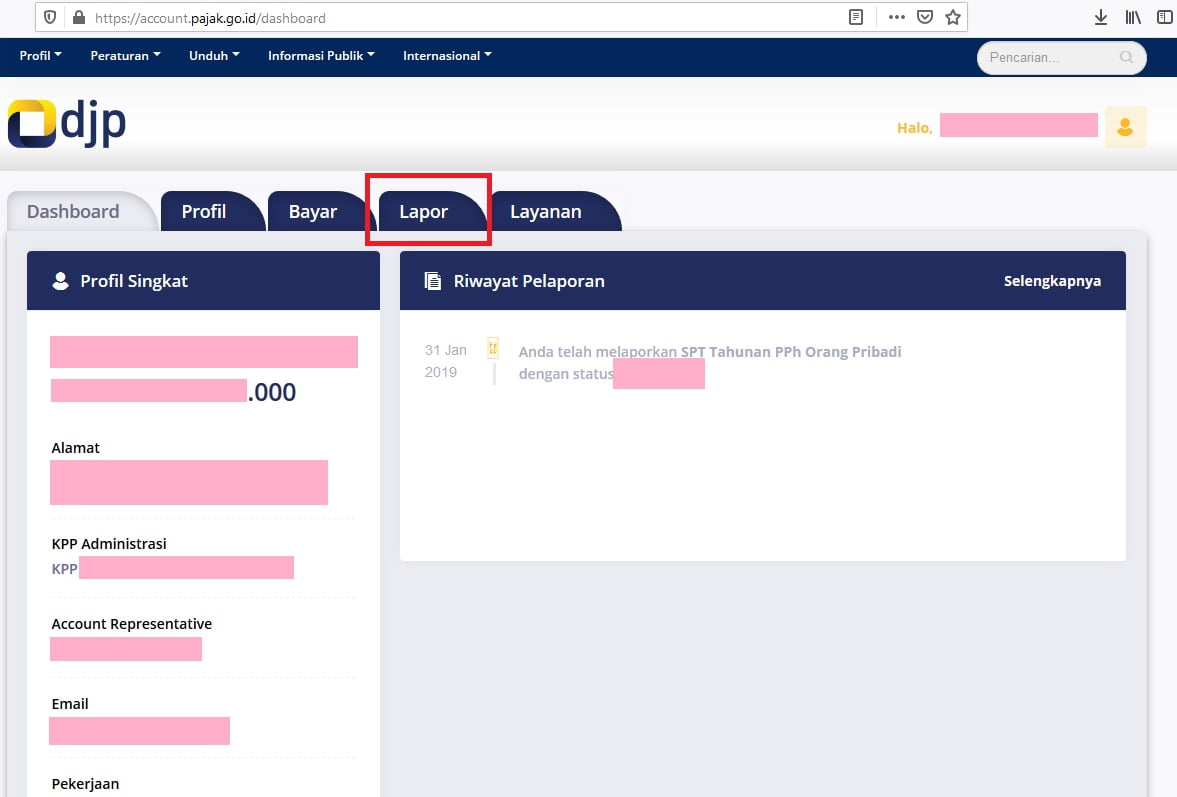Screen dimensions: 1177x797
Task: Click the search magnifier in the Pencarian box
Action: pyautogui.click(x=1127, y=57)
